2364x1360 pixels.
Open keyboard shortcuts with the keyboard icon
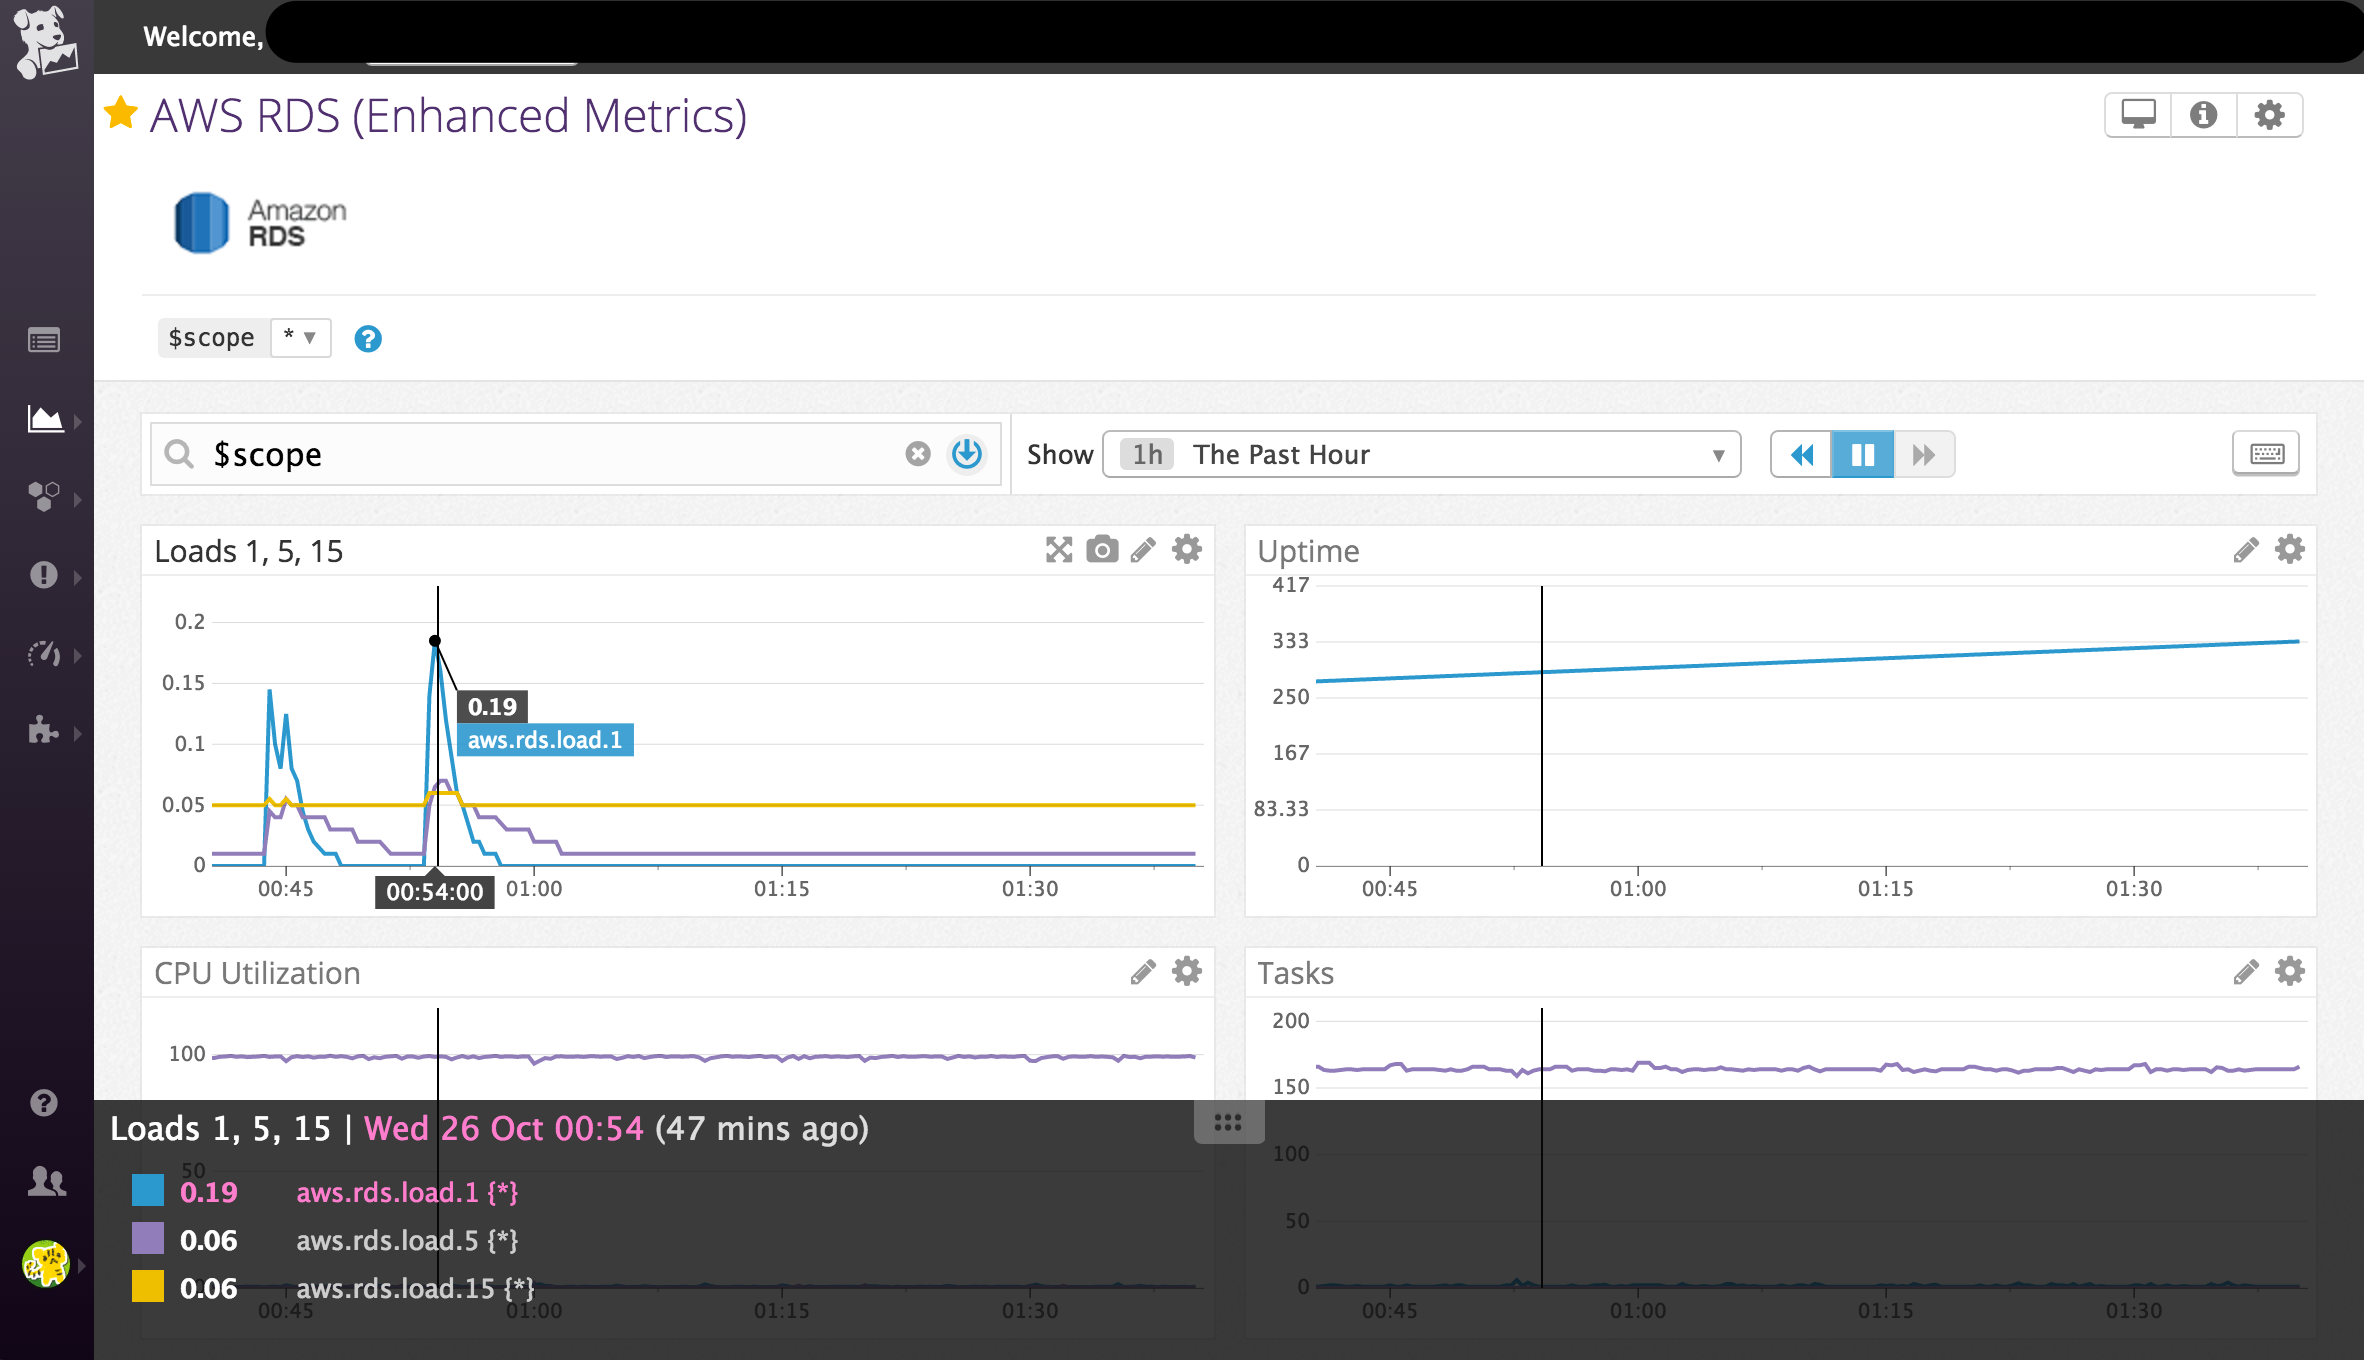point(2265,454)
